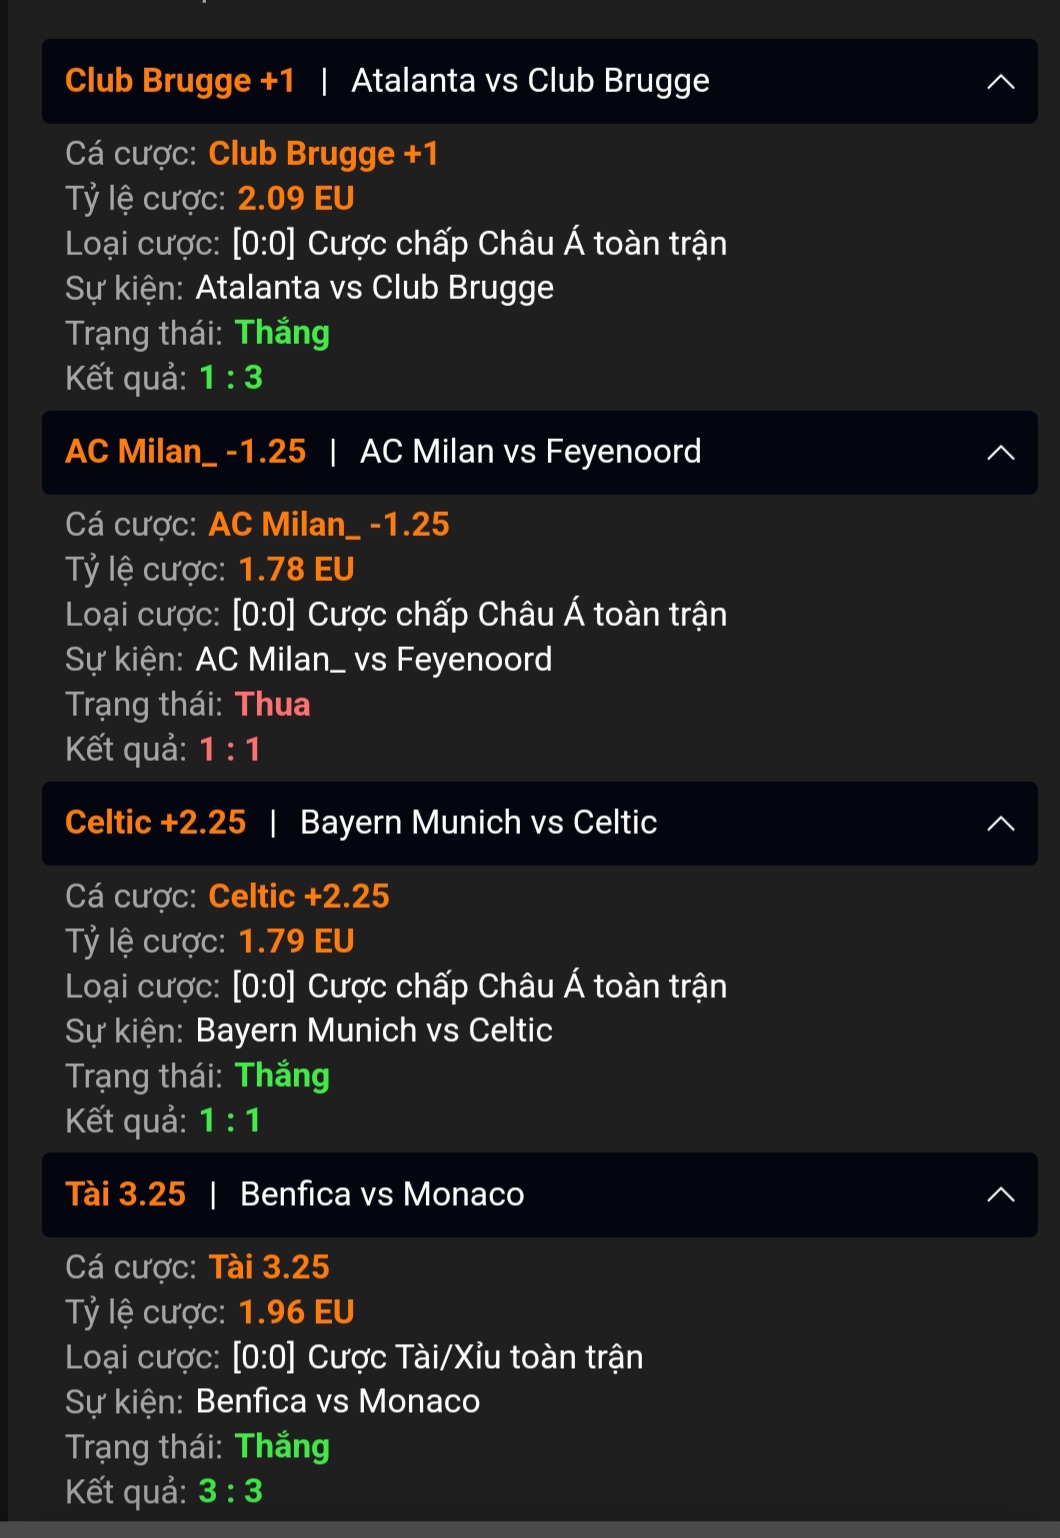The image size is (1060, 1538).
Task: Select Bayern Munich vs Celtic in the header
Action: click(x=478, y=823)
